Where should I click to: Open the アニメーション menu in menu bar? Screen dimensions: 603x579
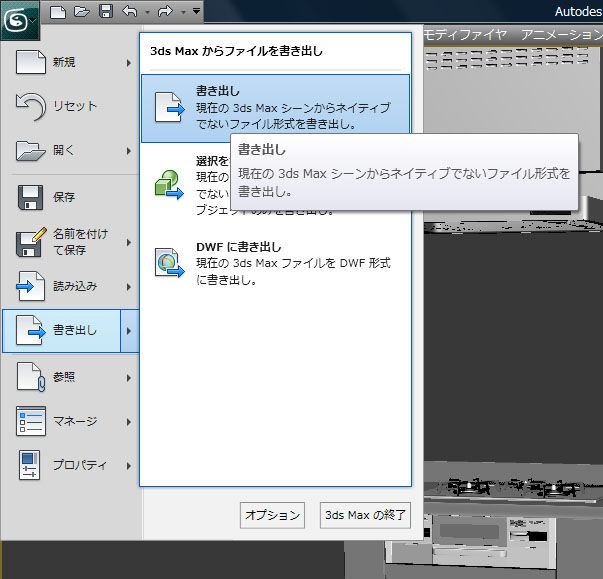point(562,35)
